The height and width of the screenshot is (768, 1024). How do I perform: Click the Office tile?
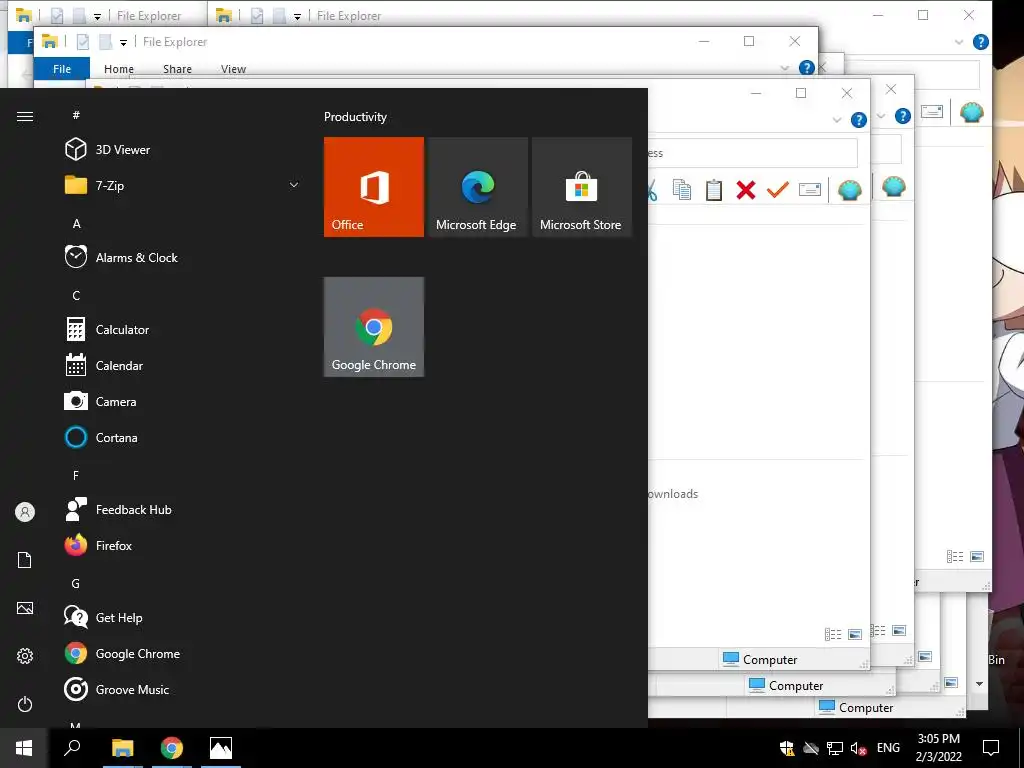[x=374, y=187]
